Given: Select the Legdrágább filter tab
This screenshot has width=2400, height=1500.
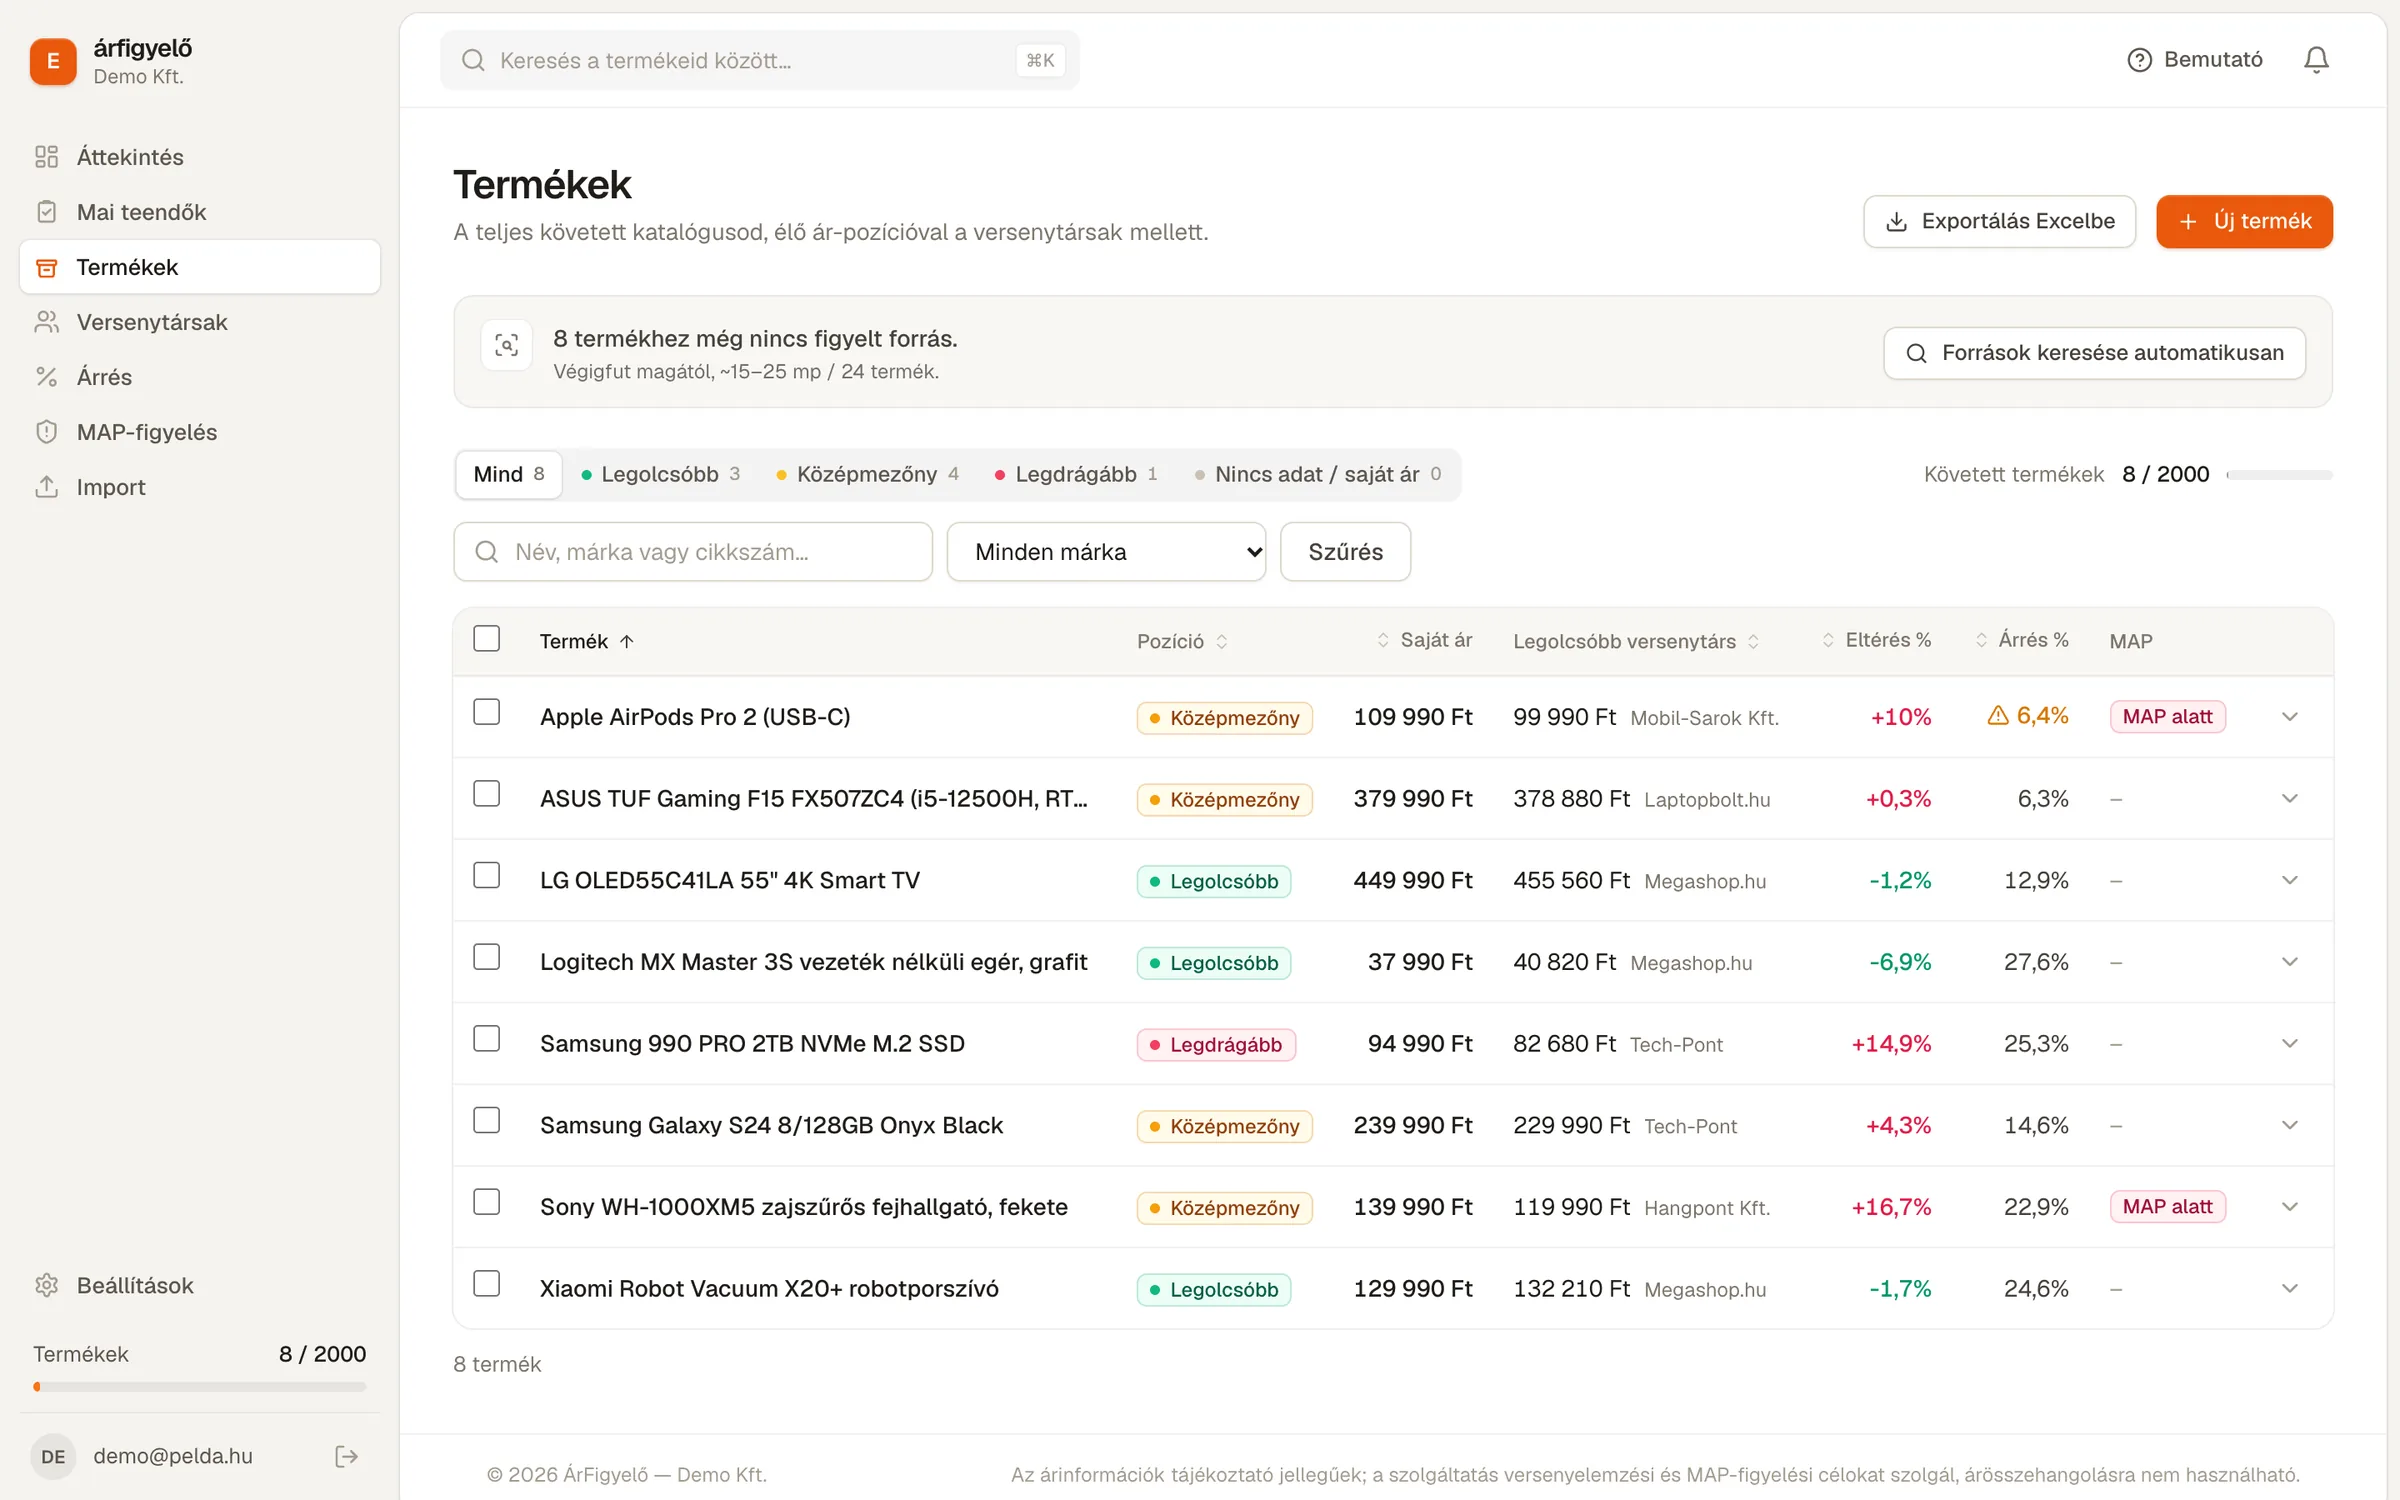Looking at the screenshot, I should coord(1076,474).
